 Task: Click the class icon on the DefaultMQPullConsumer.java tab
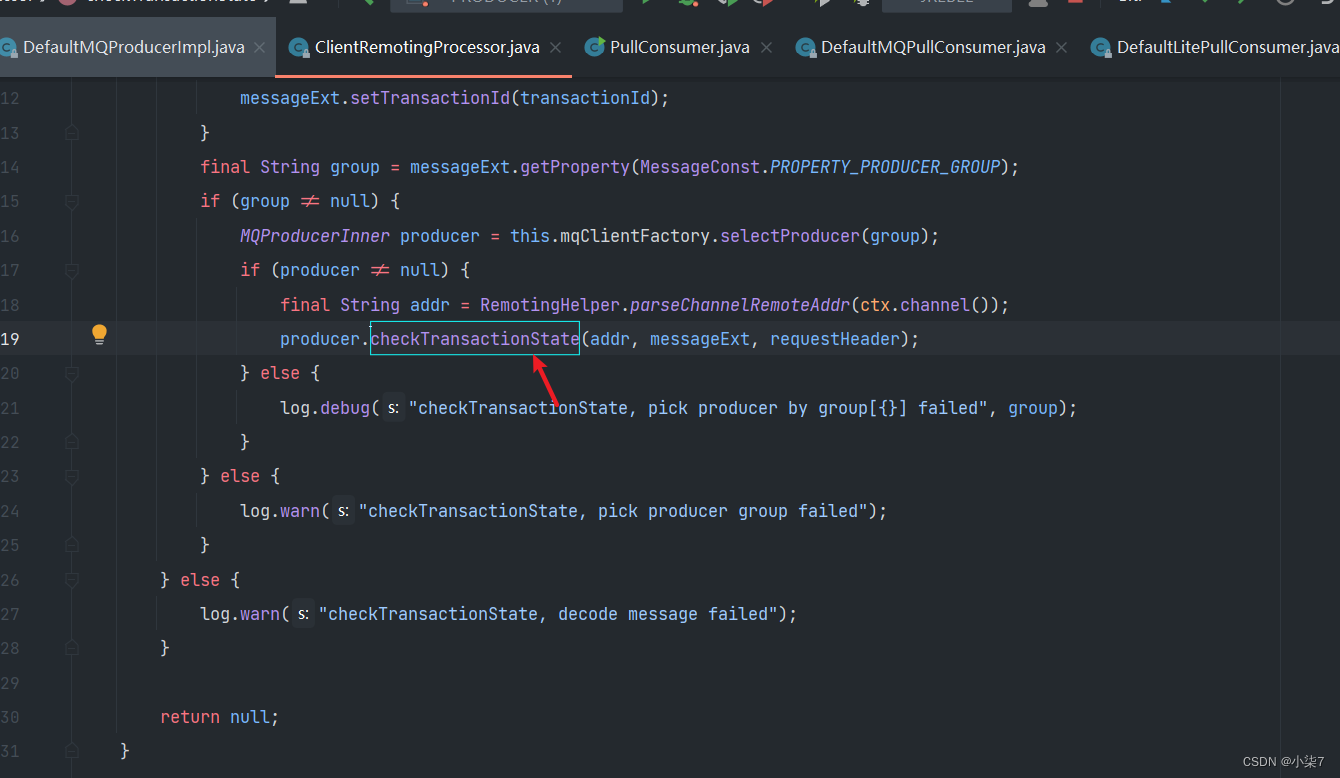804,47
